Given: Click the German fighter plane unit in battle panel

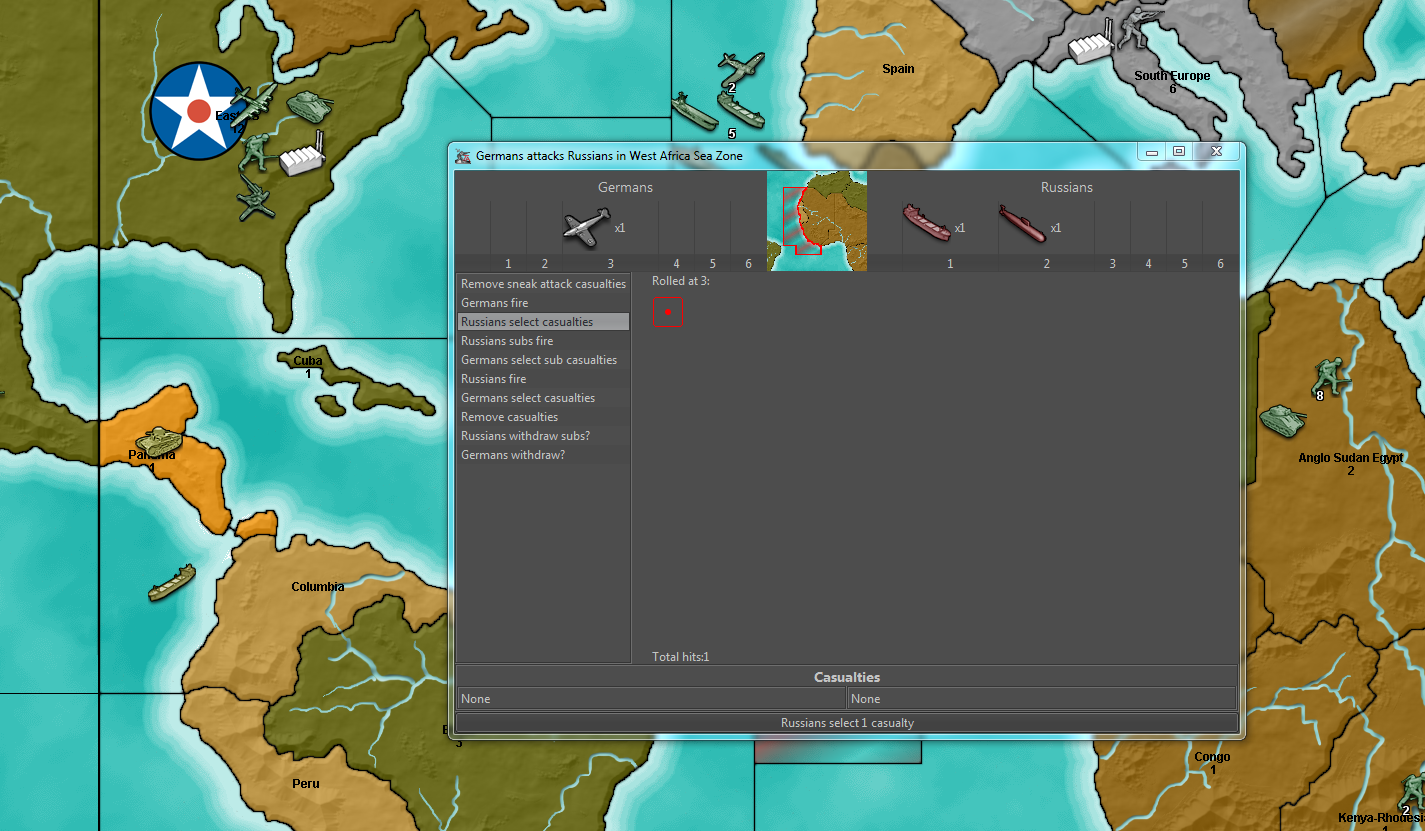Looking at the screenshot, I should click(586, 227).
